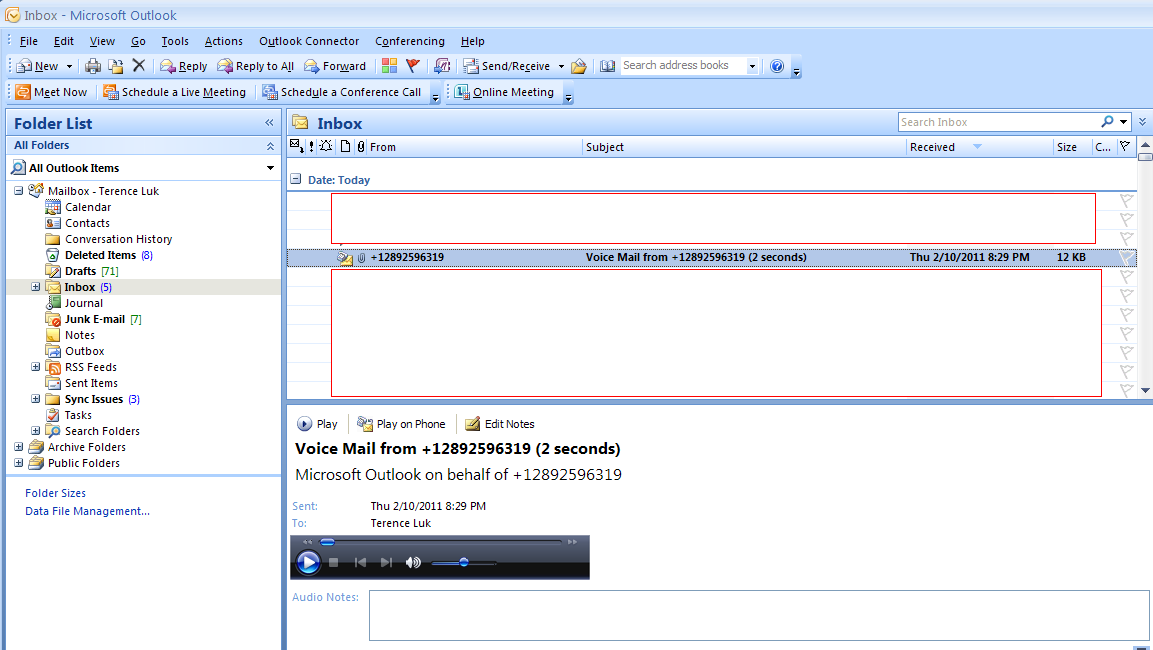Click the large Play button in the media player

click(308, 562)
